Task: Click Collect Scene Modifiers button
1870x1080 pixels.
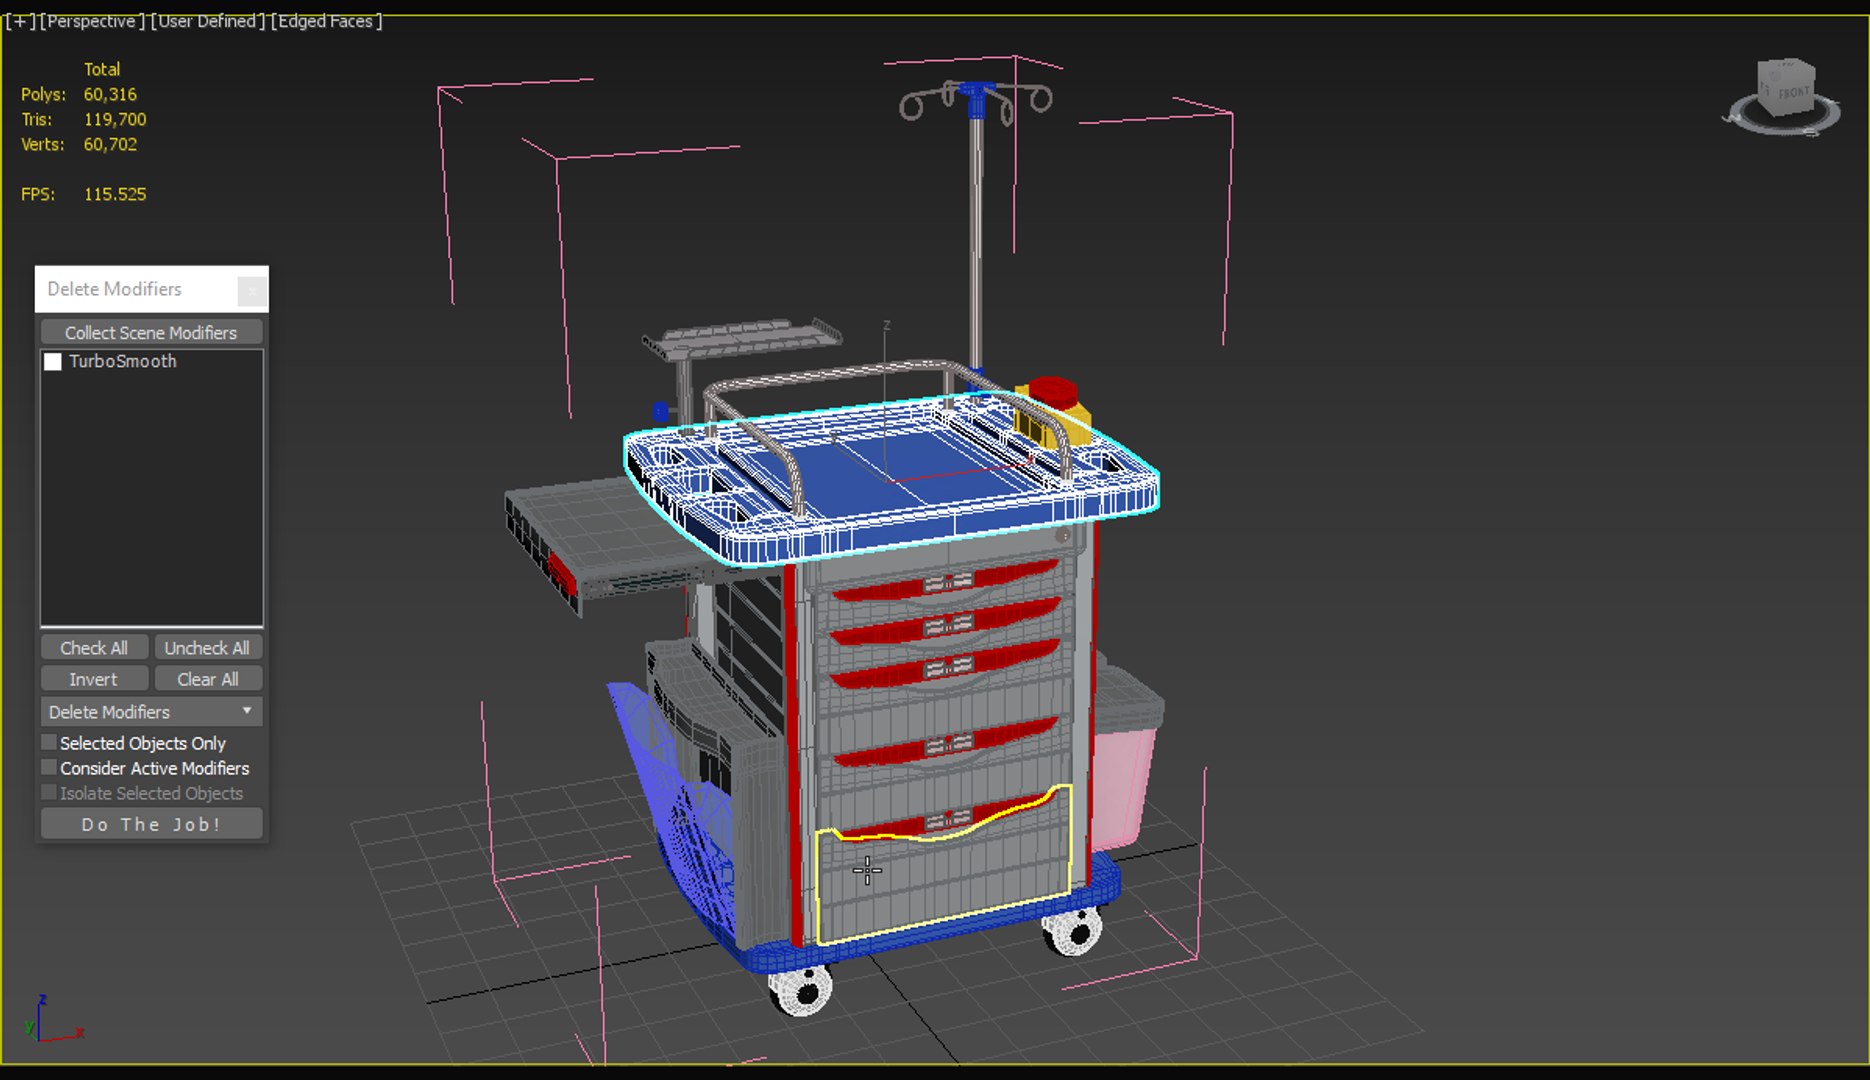Action: pyautogui.click(x=151, y=333)
